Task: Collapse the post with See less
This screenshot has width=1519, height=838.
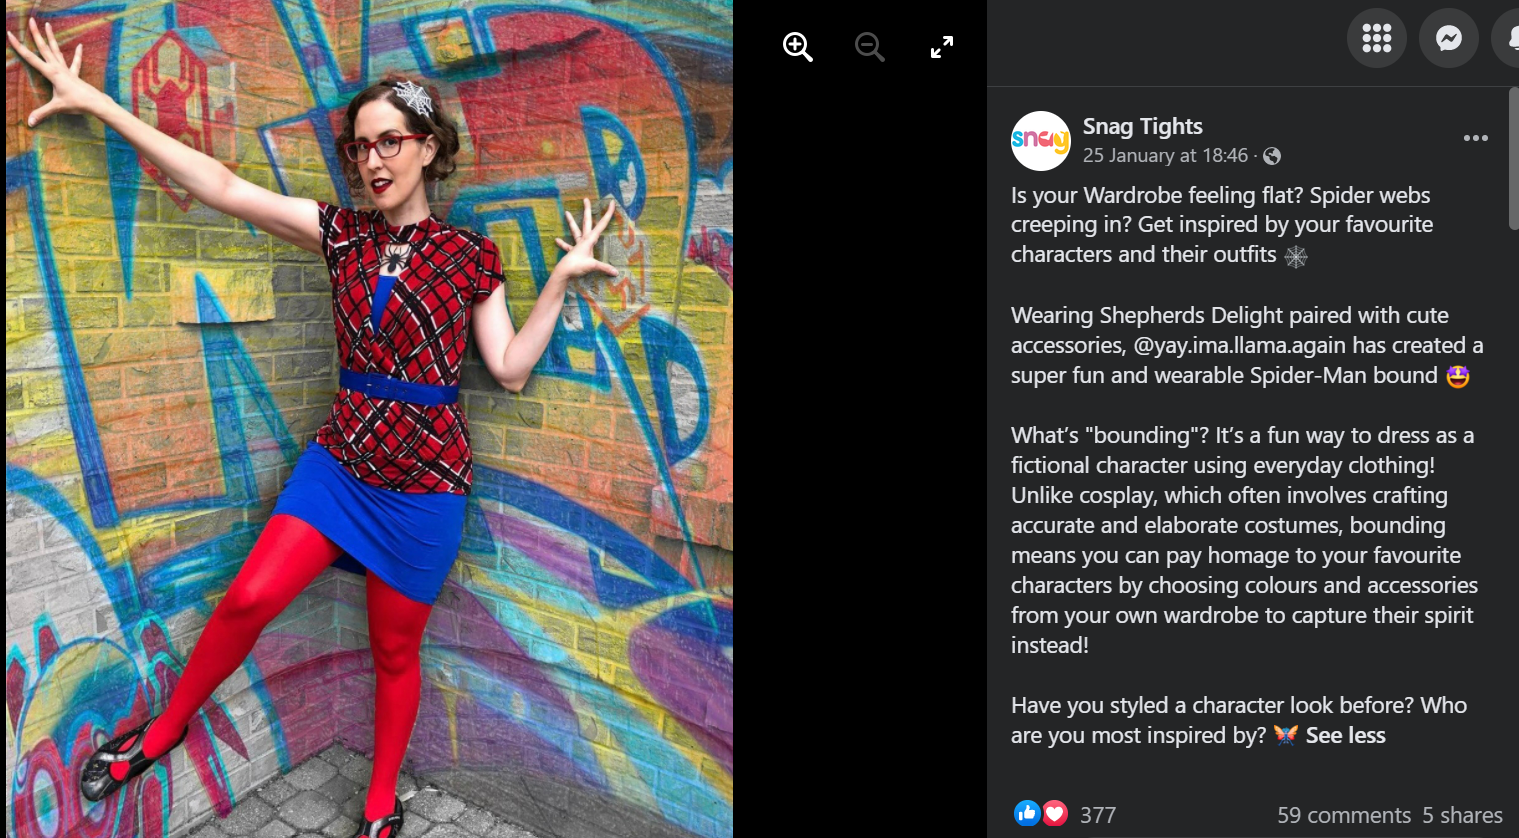Action: pyautogui.click(x=1345, y=735)
